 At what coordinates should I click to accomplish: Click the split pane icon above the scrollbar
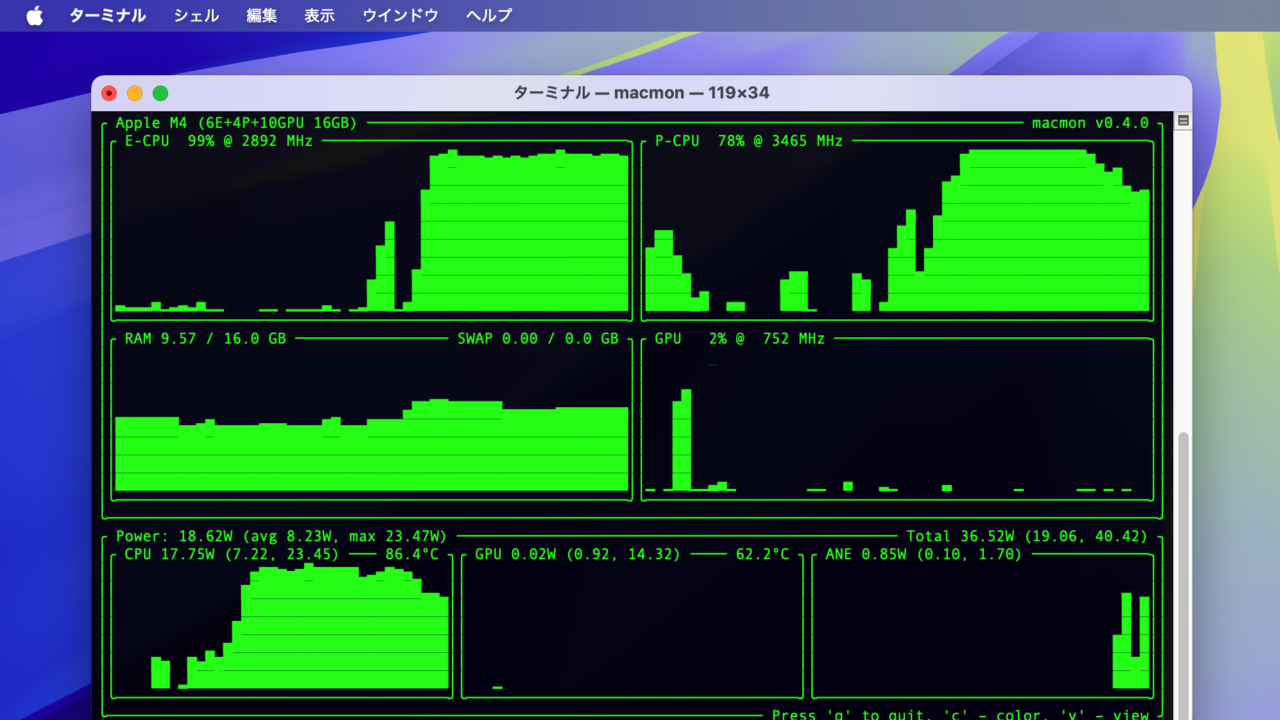(x=1183, y=120)
